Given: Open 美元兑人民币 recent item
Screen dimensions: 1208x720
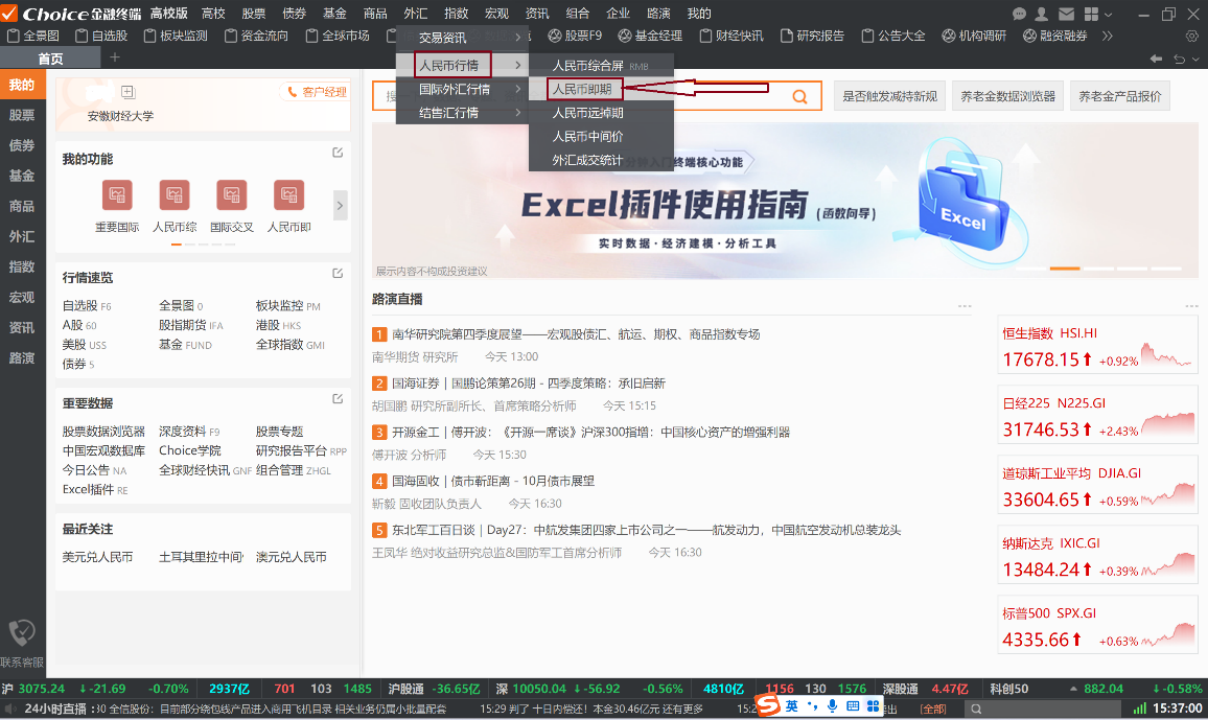Looking at the screenshot, I should 98,557.
